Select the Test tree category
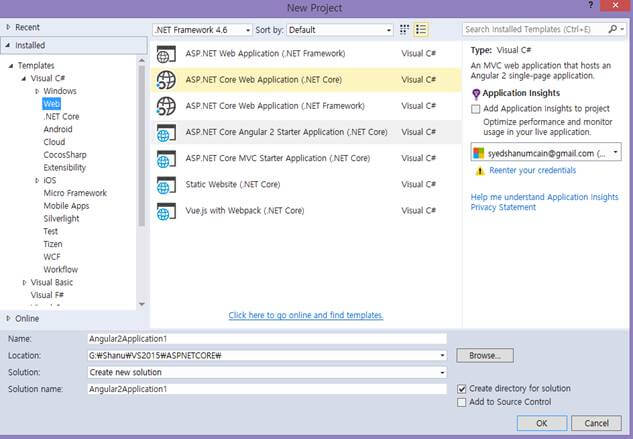 point(50,231)
